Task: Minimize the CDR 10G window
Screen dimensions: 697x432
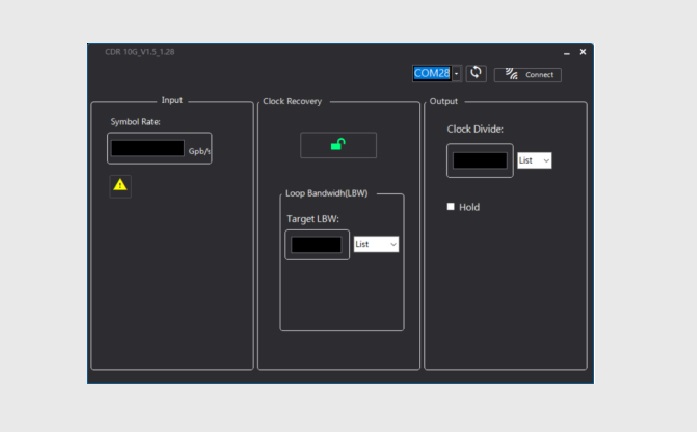Action: tap(567, 52)
